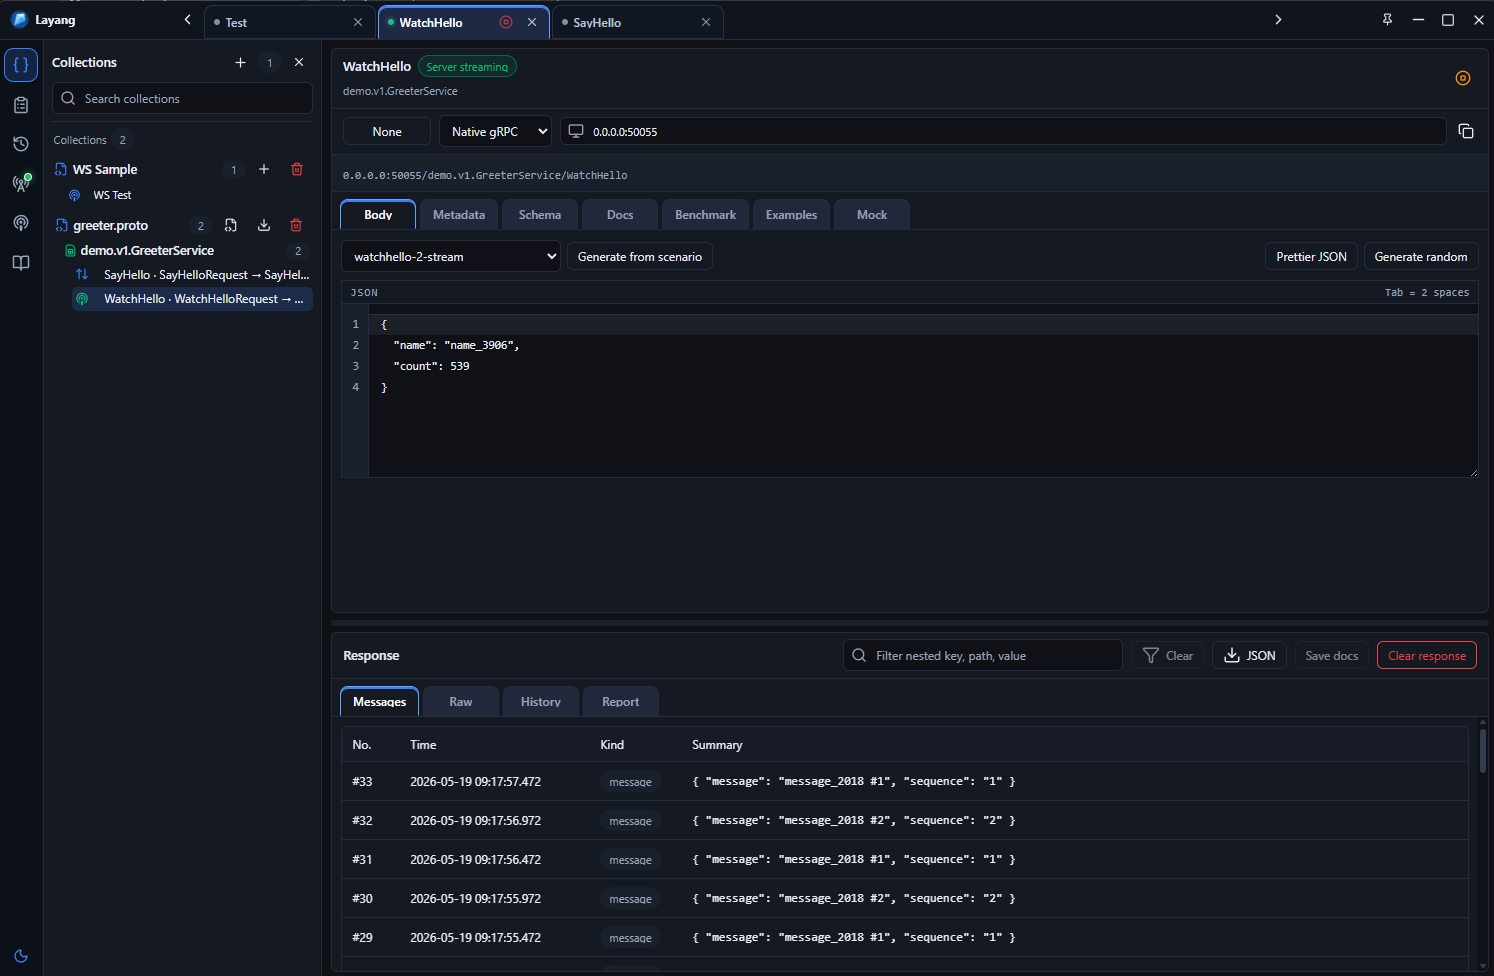1494x976 pixels.
Task: Click Save docs button
Action: (x=1332, y=655)
